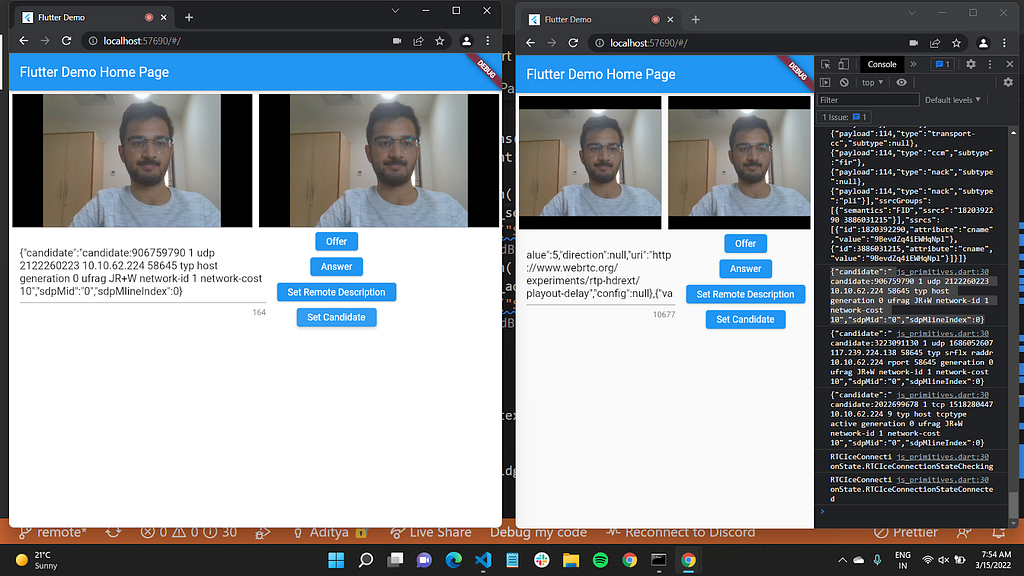Open top context dropdown in console
The image size is (1024, 576).
(872, 82)
